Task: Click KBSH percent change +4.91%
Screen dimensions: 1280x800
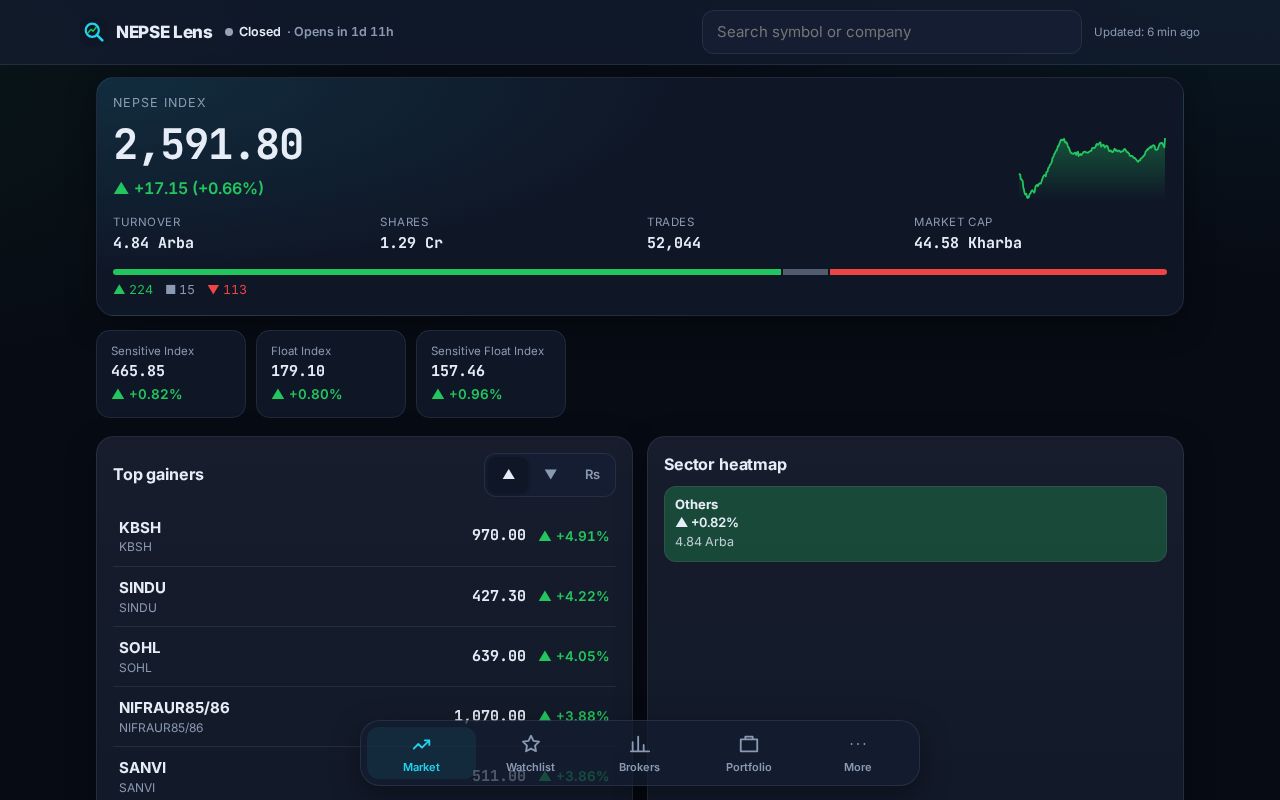Action: (x=574, y=536)
